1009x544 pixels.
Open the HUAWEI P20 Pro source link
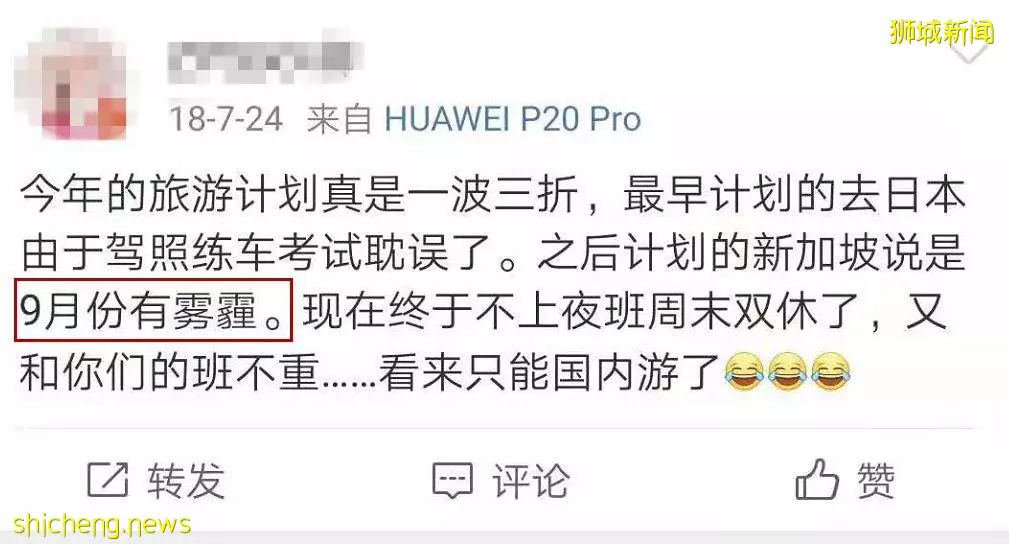click(x=512, y=119)
